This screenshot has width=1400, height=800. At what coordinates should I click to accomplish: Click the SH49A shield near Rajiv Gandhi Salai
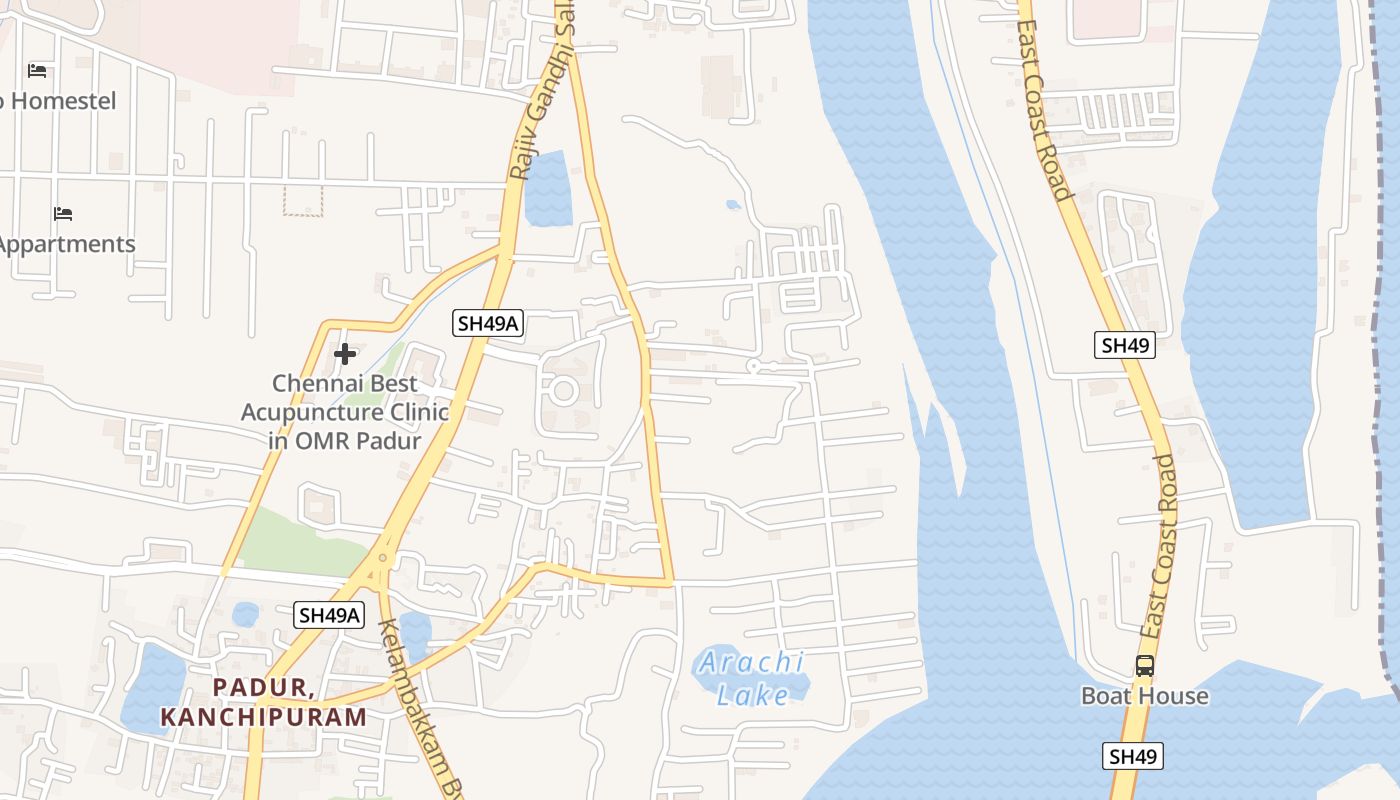click(489, 323)
